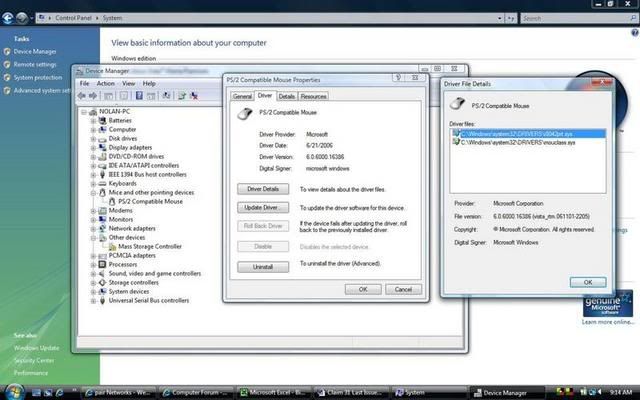Click the Update Driver button
The height and width of the screenshot is (400, 640).
(x=263, y=208)
